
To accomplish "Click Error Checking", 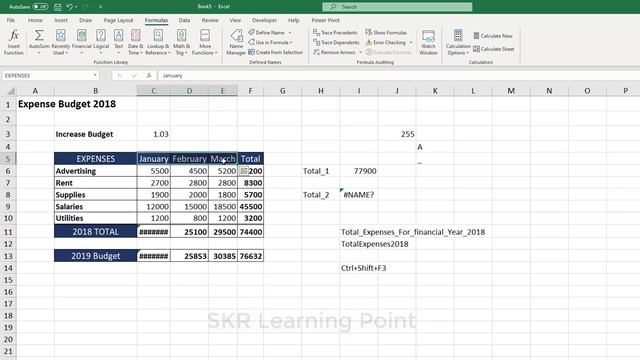I will pyautogui.click(x=386, y=42).
